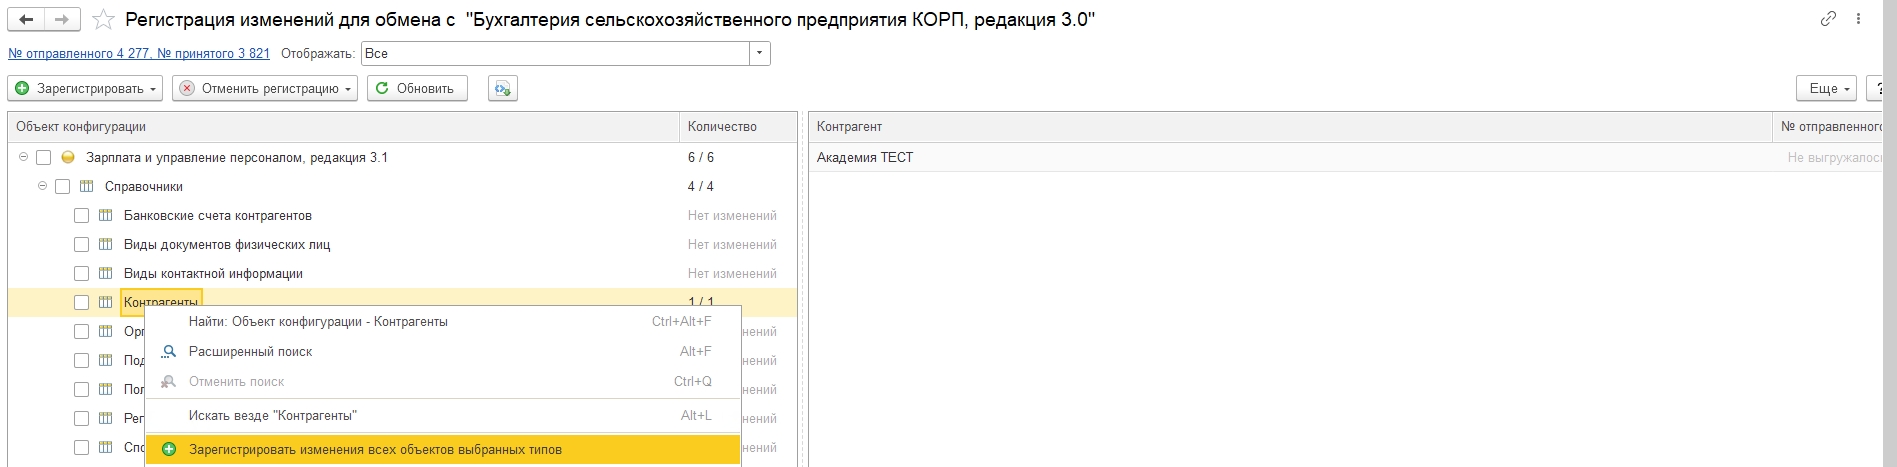Open the three-dots window menu
This screenshot has width=1897, height=467.
(1859, 19)
